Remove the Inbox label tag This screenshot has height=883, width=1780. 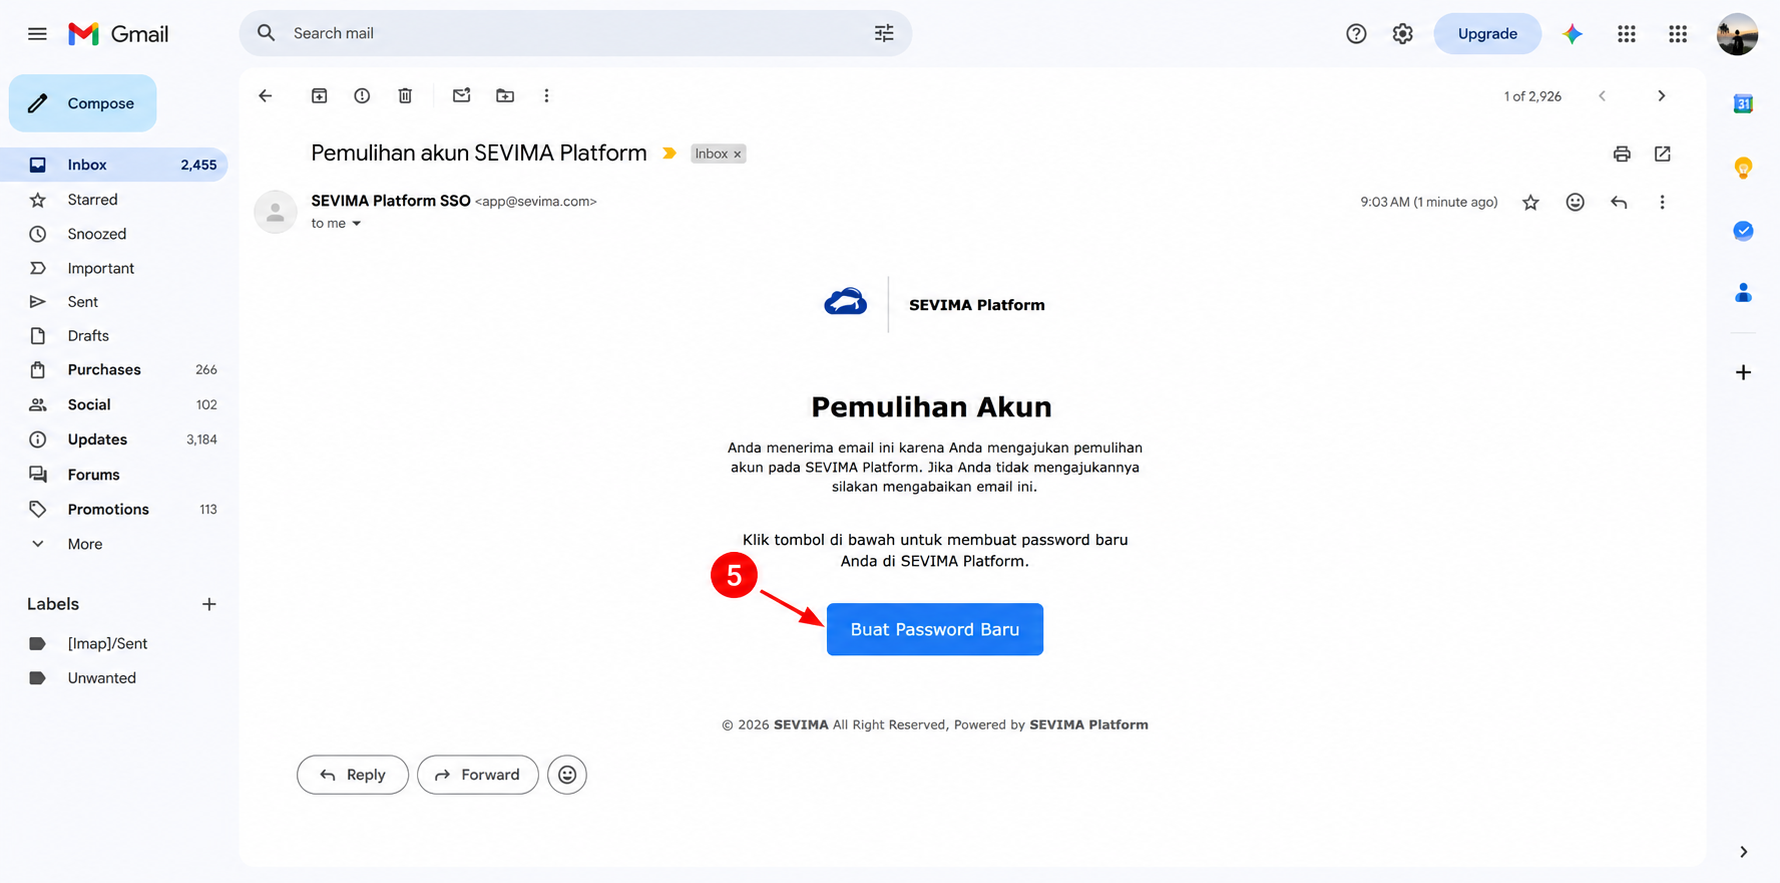(x=737, y=154)
